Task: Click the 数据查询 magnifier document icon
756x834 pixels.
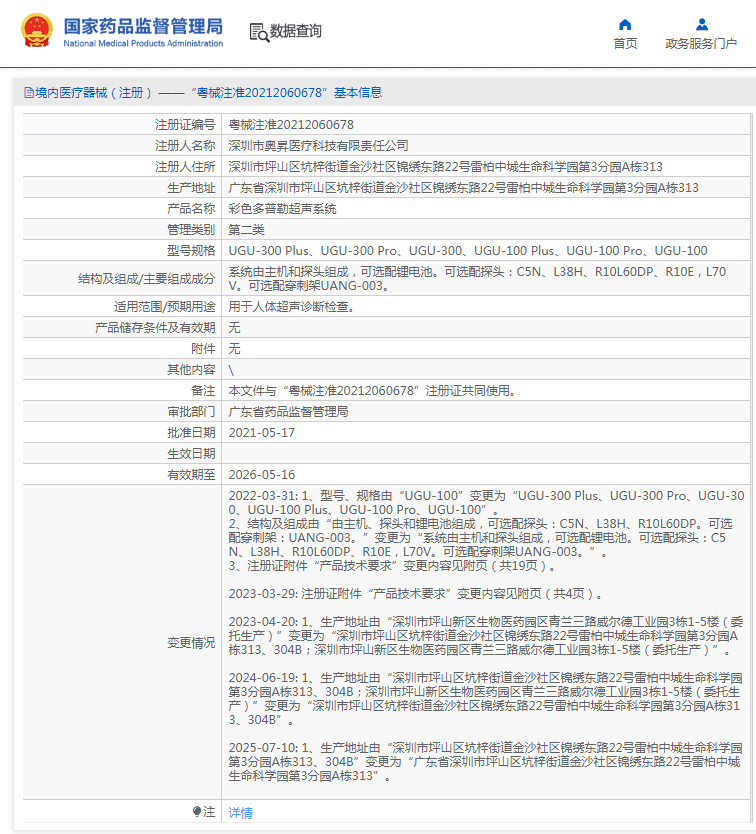Action: 258,32
